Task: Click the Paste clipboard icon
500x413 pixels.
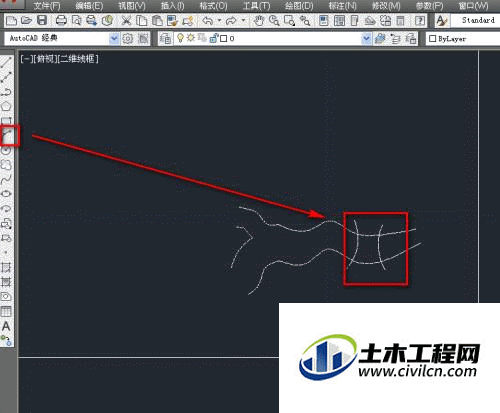Action: [x=157, y=21]
